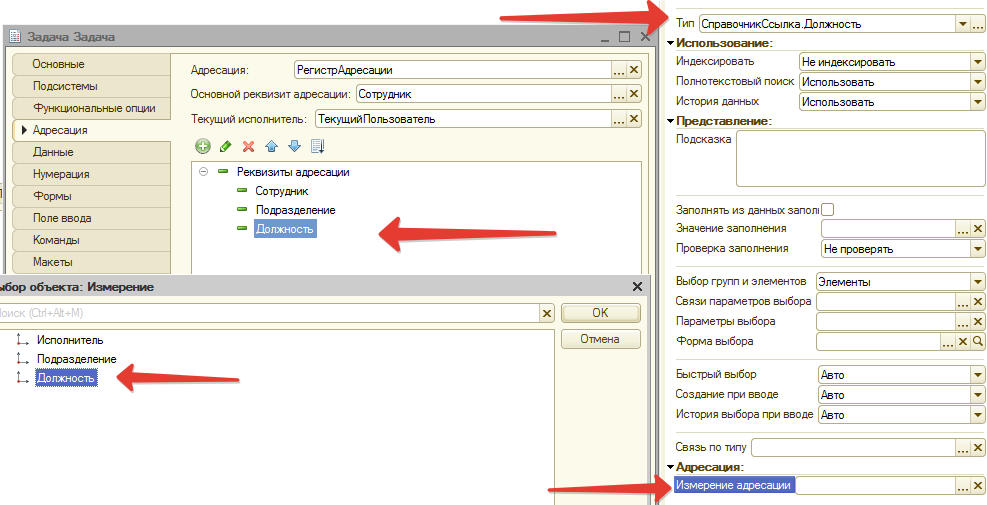Click the Измерение адресации input field

coord(876,485)
